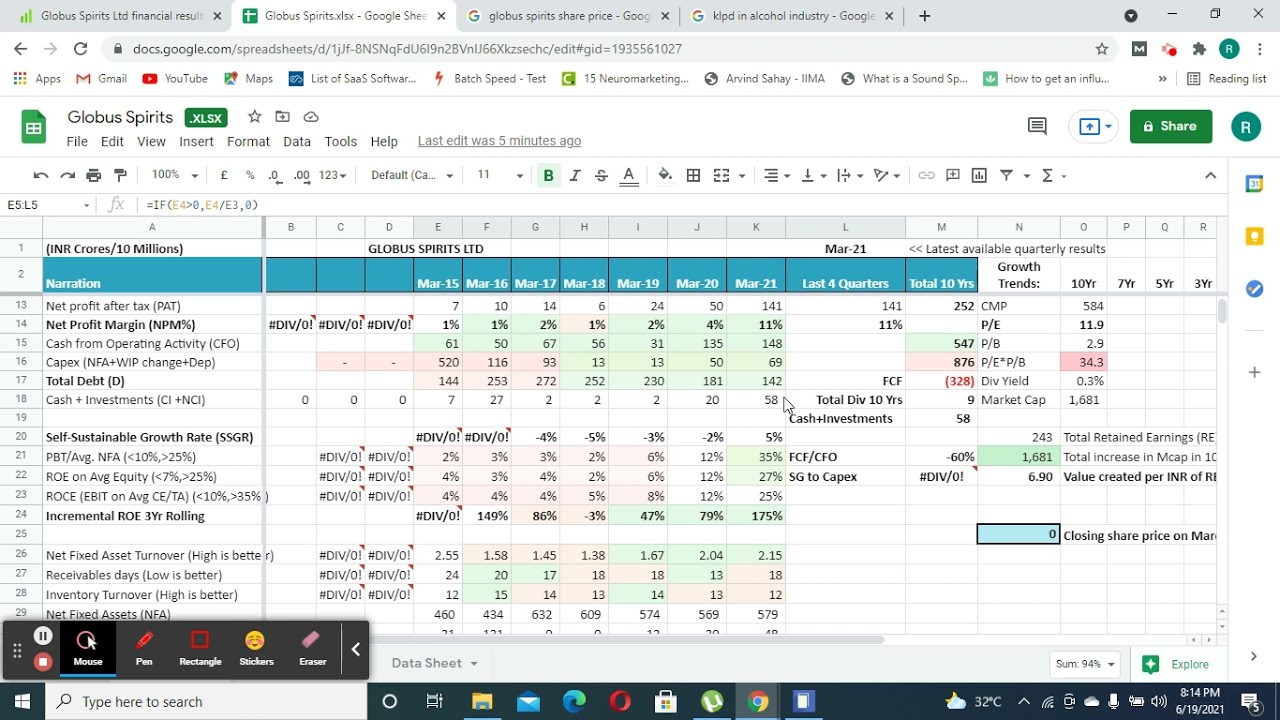Viewport: 1280px width, 720px height.
Task: Click the Redo icon in Sheets toolbar
Action: click(67, 175)
